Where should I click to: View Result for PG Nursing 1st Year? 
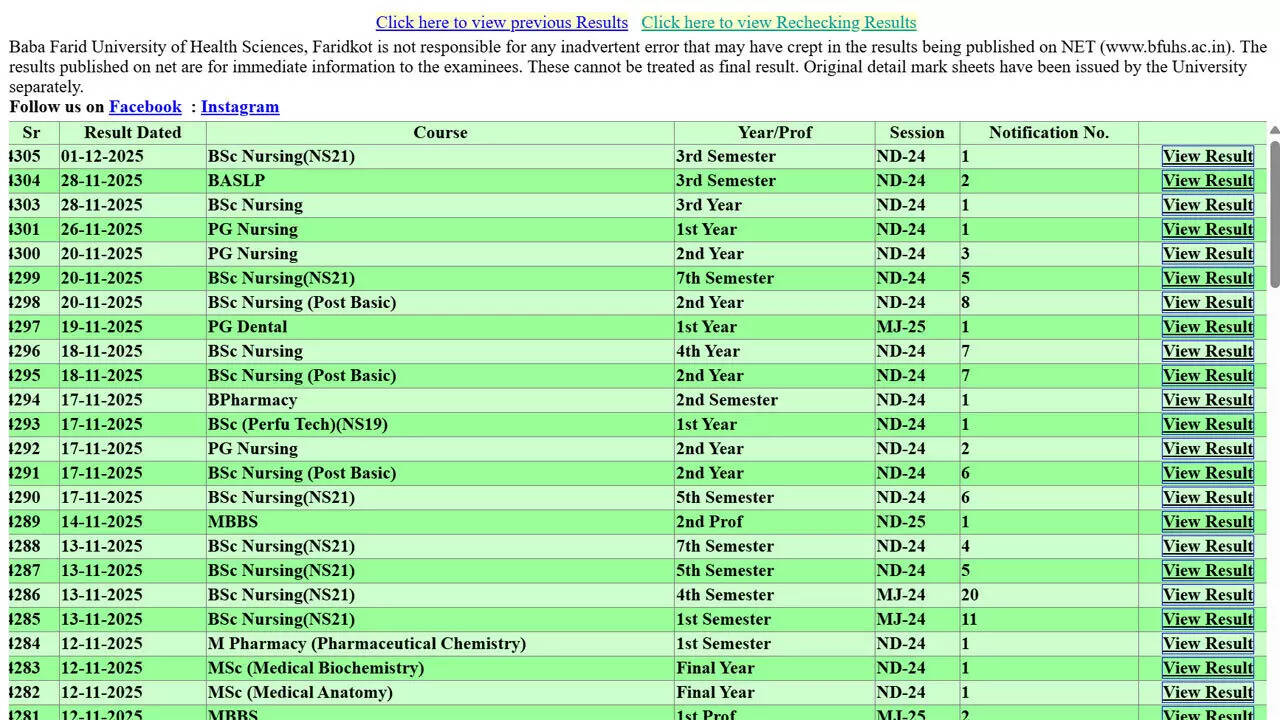1207,229
